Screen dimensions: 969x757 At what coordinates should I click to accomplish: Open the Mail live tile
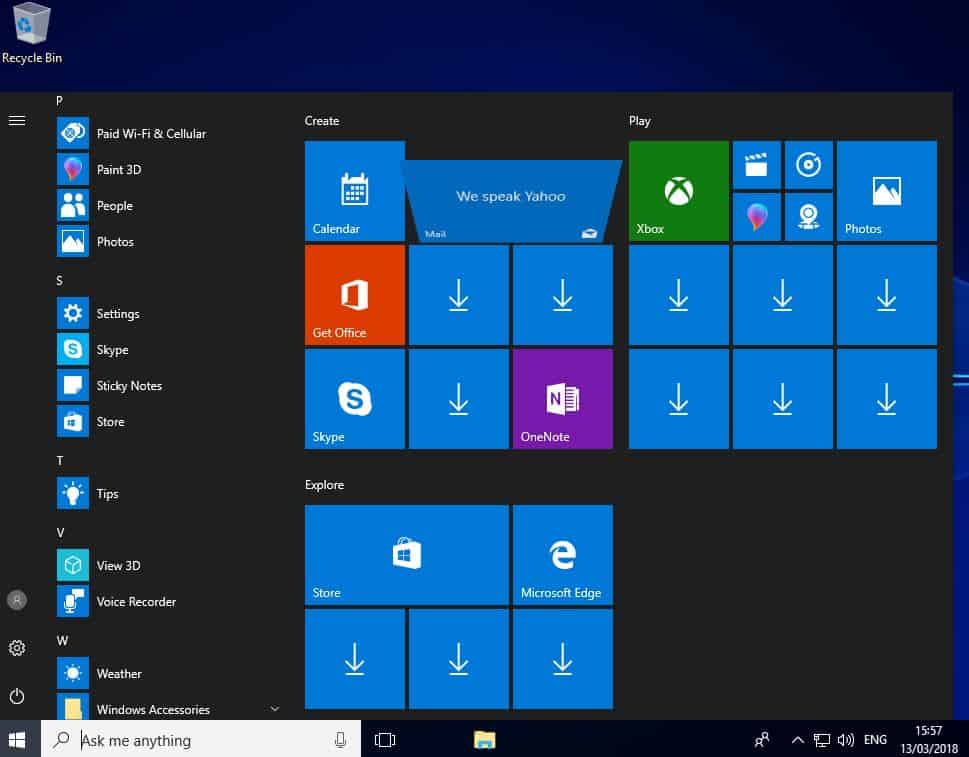pos(511,200)
